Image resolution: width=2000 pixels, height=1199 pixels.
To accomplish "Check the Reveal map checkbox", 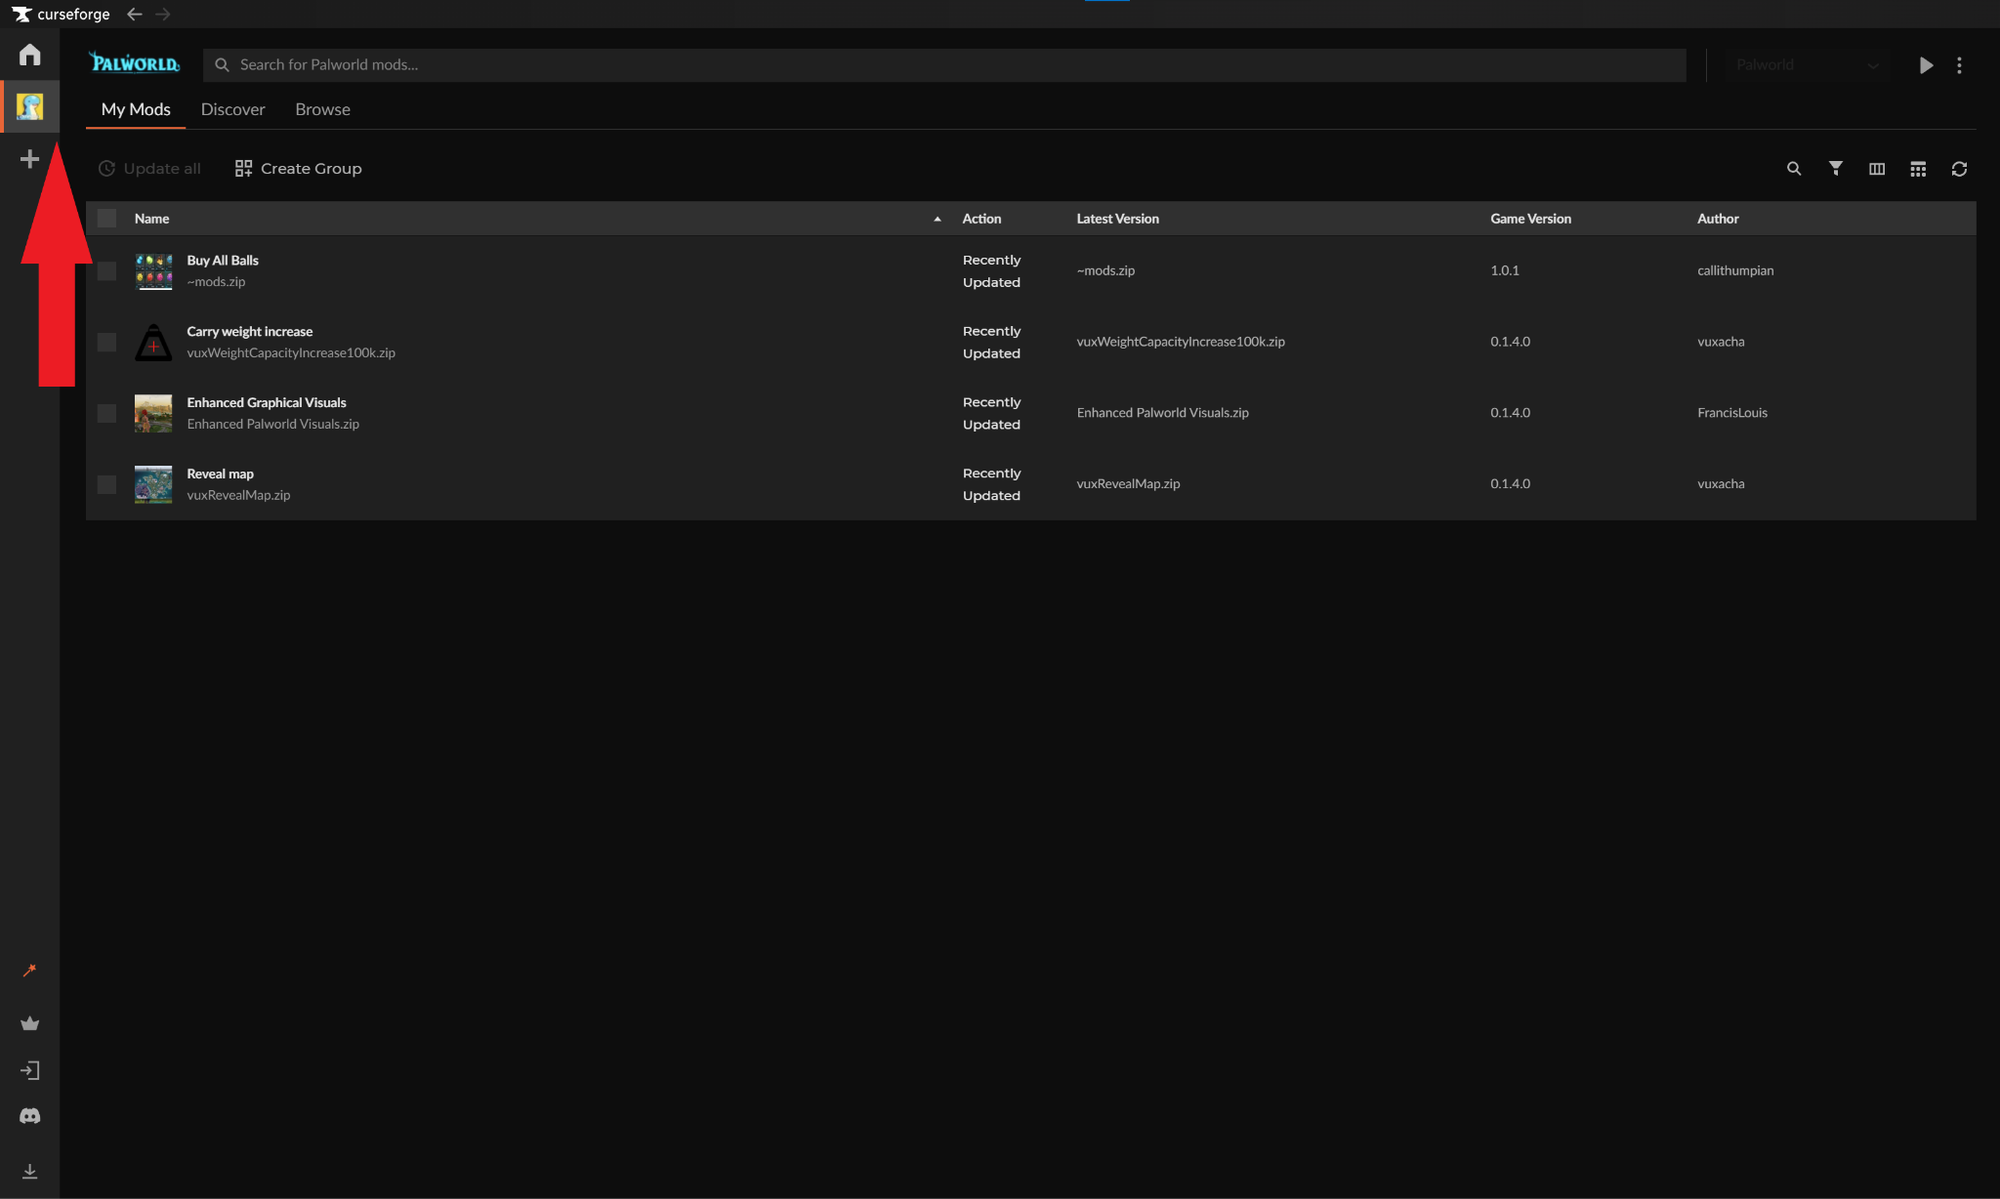I will click(107, 484).
